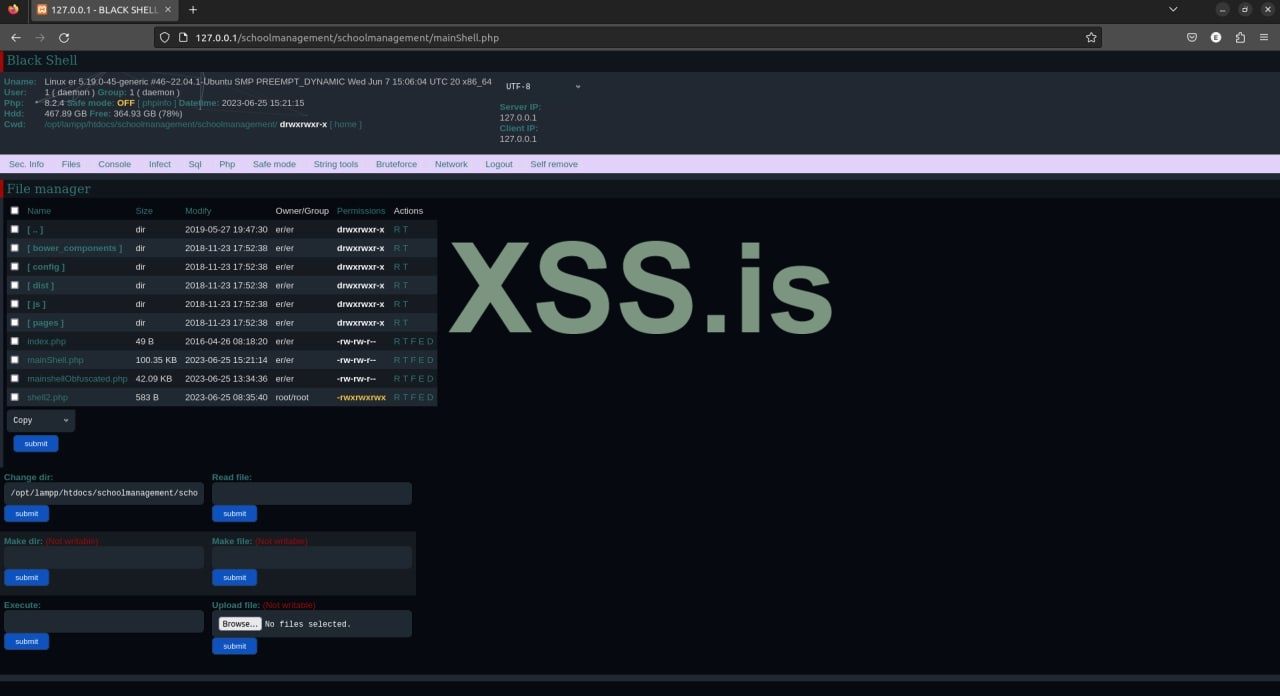
Task: Open the Firefox account avatar icon
Action: click(1216, 37)
